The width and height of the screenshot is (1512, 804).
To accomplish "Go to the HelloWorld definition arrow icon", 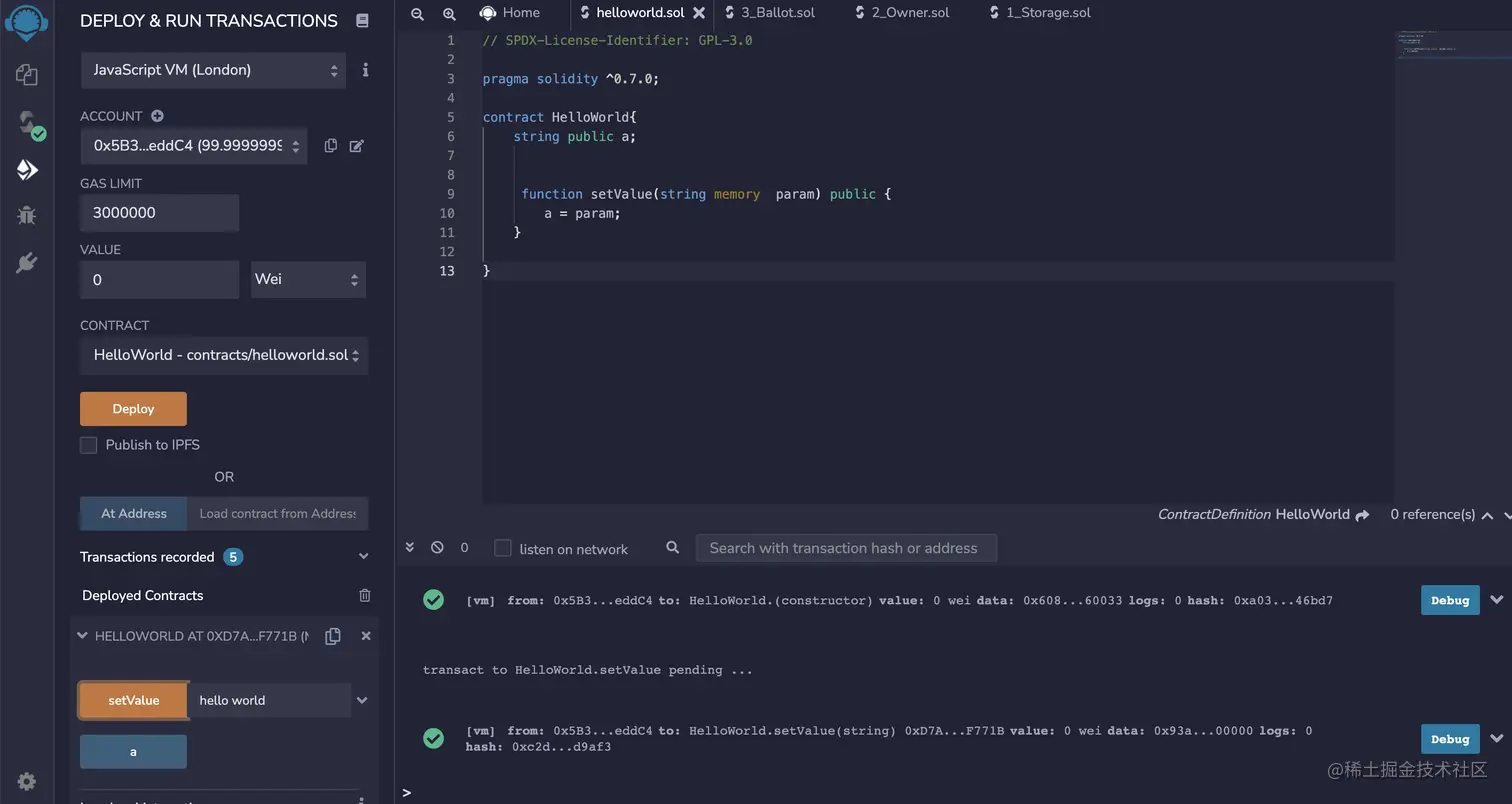I will click(1362, 515).
